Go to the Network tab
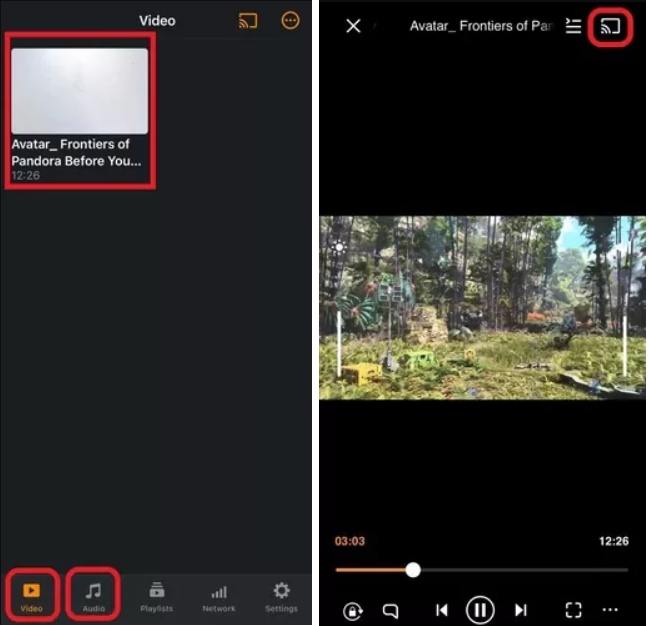 pyautogui.click(x=219, y=597)
